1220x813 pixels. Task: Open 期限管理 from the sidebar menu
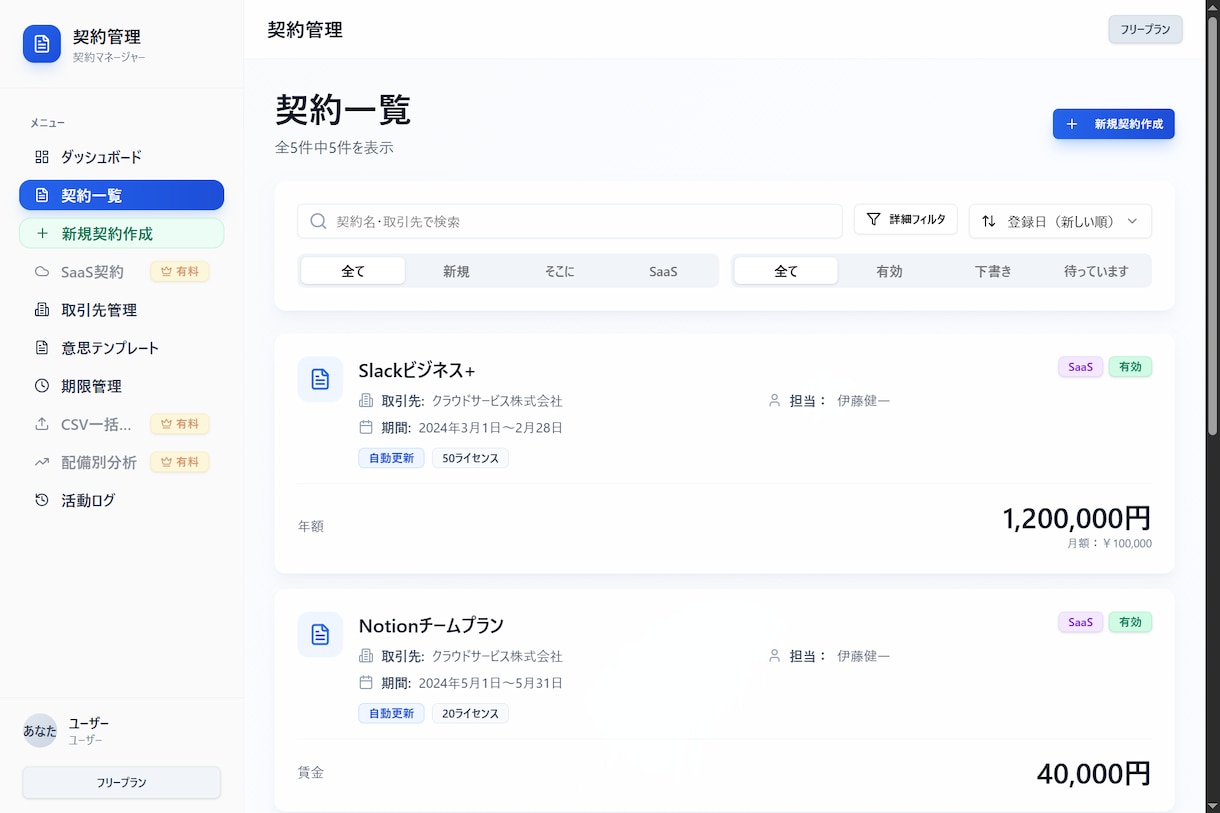click(121, 386)
